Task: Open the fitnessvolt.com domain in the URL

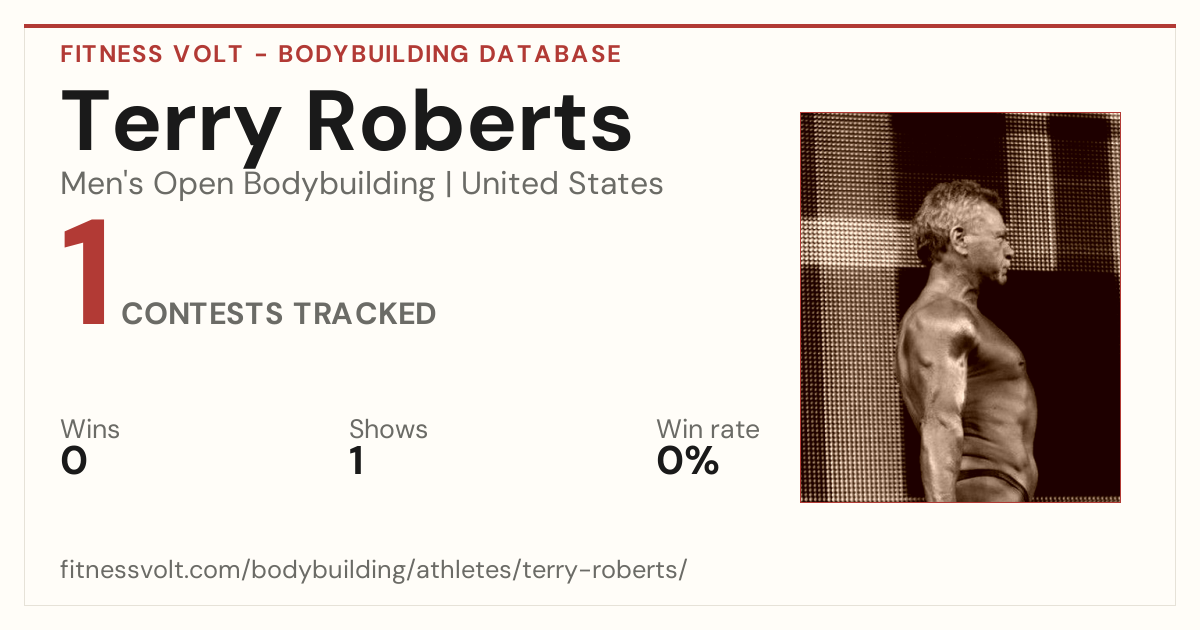Action: pos(152,570)
